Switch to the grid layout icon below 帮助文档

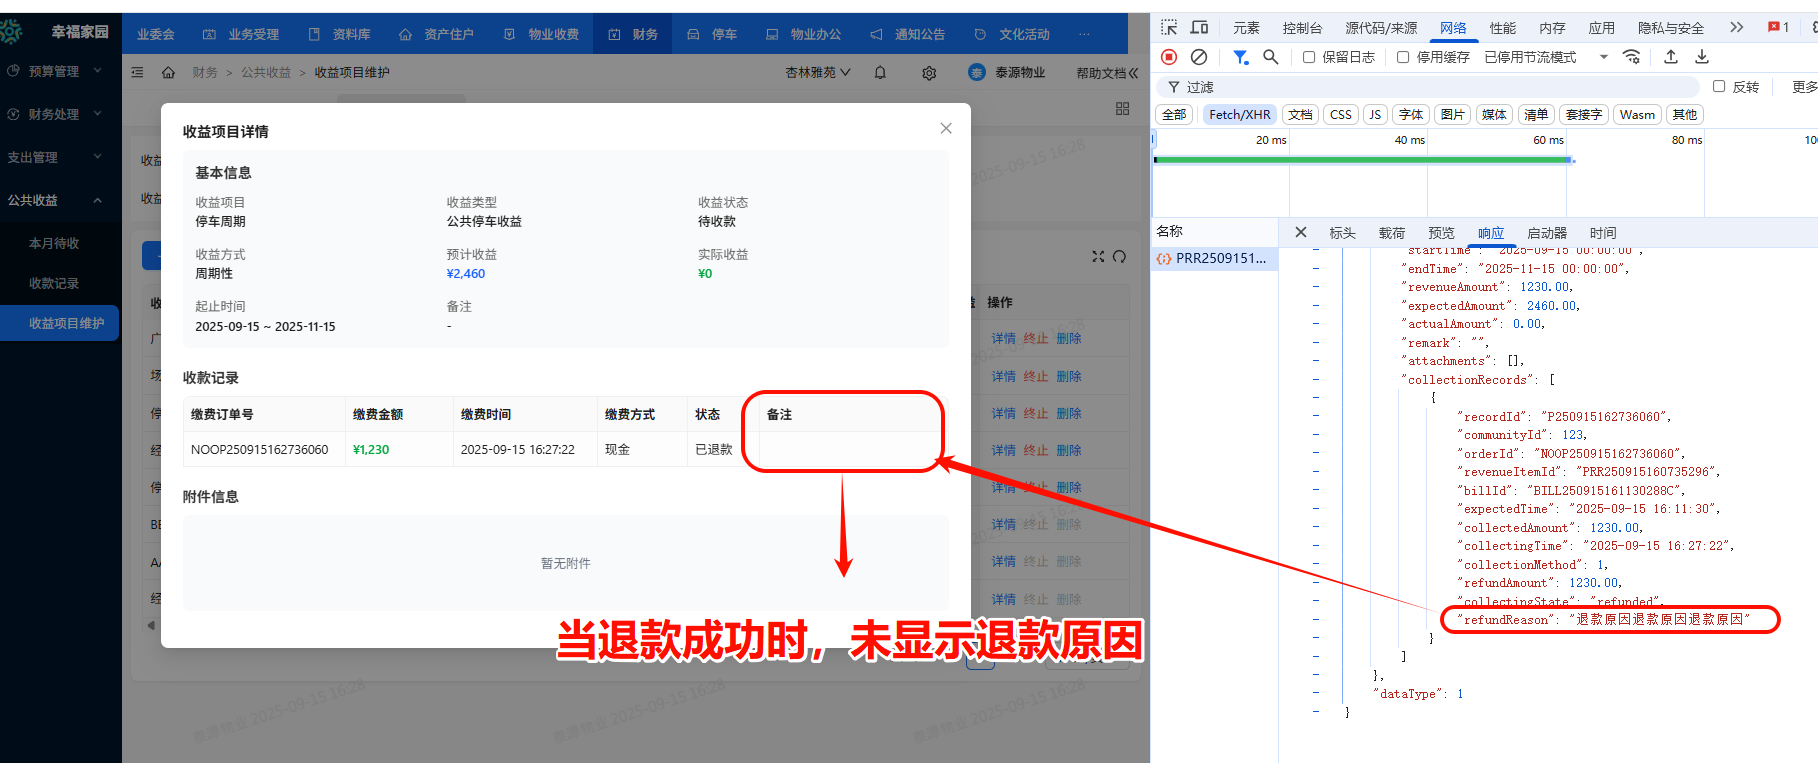click(x=1122, y=108)
